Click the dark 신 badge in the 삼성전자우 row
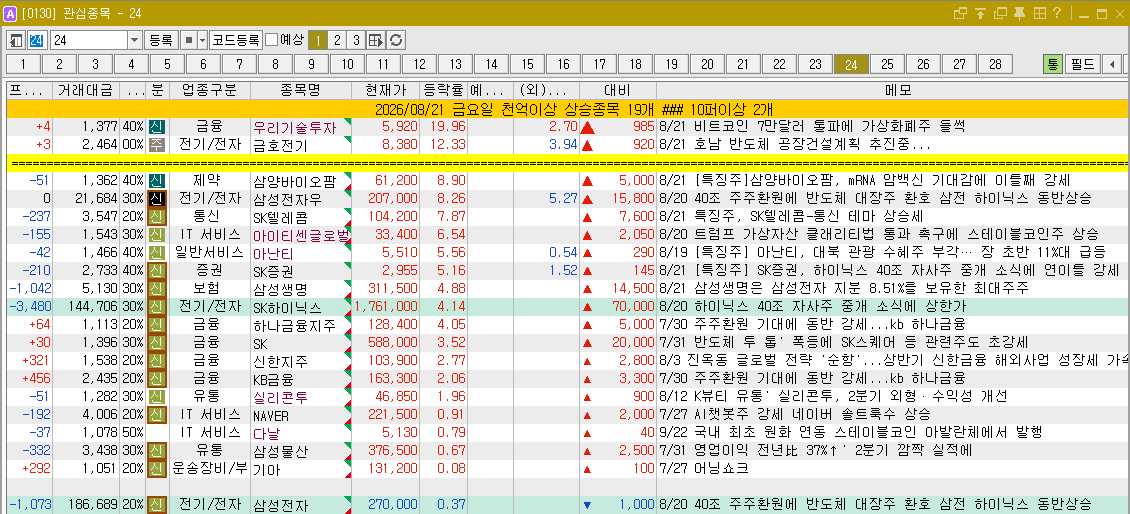This screenshot has width=1130, height=514. [x=157, y=198]
